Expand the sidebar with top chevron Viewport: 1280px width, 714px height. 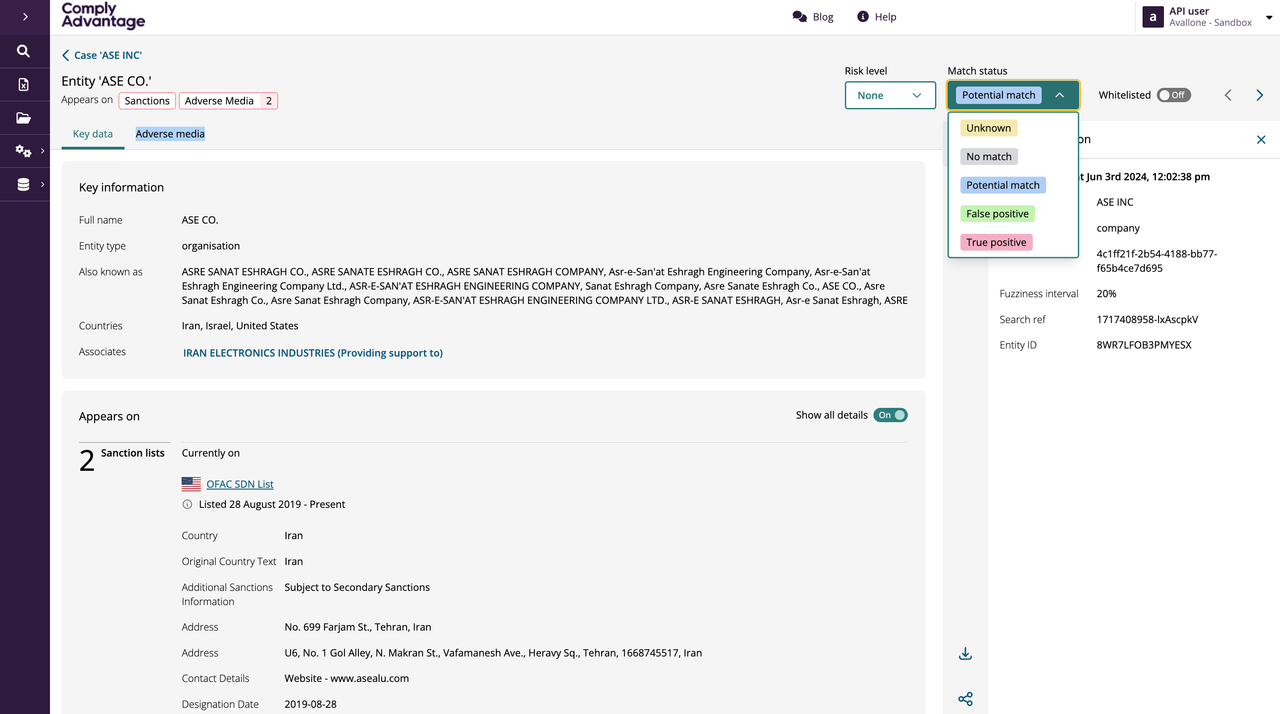coord(24,17)
